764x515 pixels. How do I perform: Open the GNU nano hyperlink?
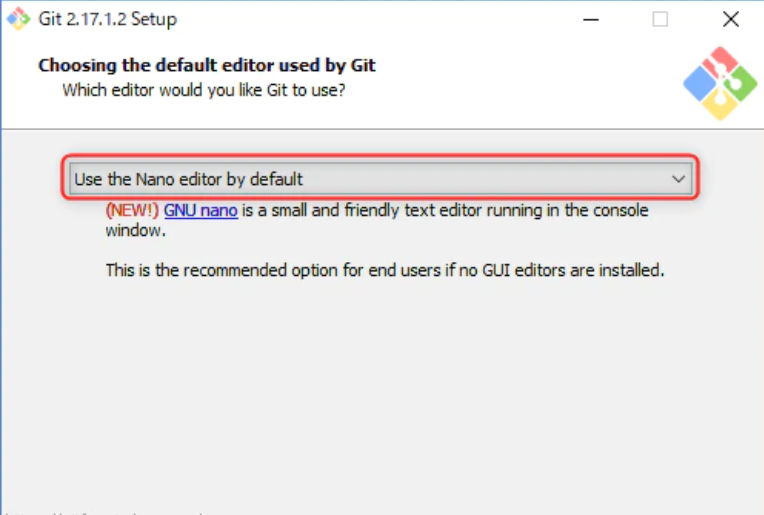201,210
